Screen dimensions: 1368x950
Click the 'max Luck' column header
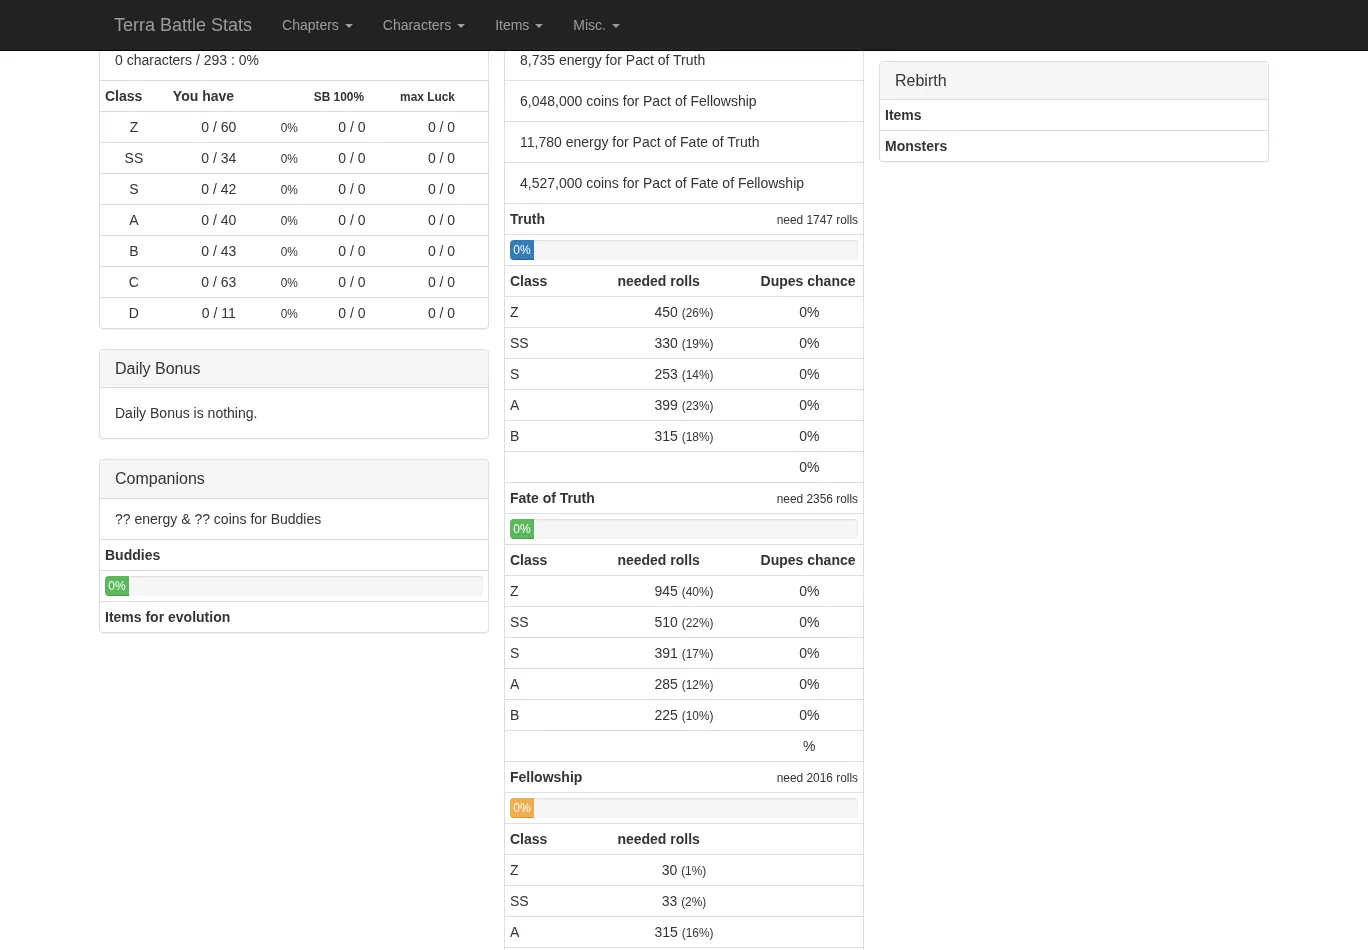point(427,97)
